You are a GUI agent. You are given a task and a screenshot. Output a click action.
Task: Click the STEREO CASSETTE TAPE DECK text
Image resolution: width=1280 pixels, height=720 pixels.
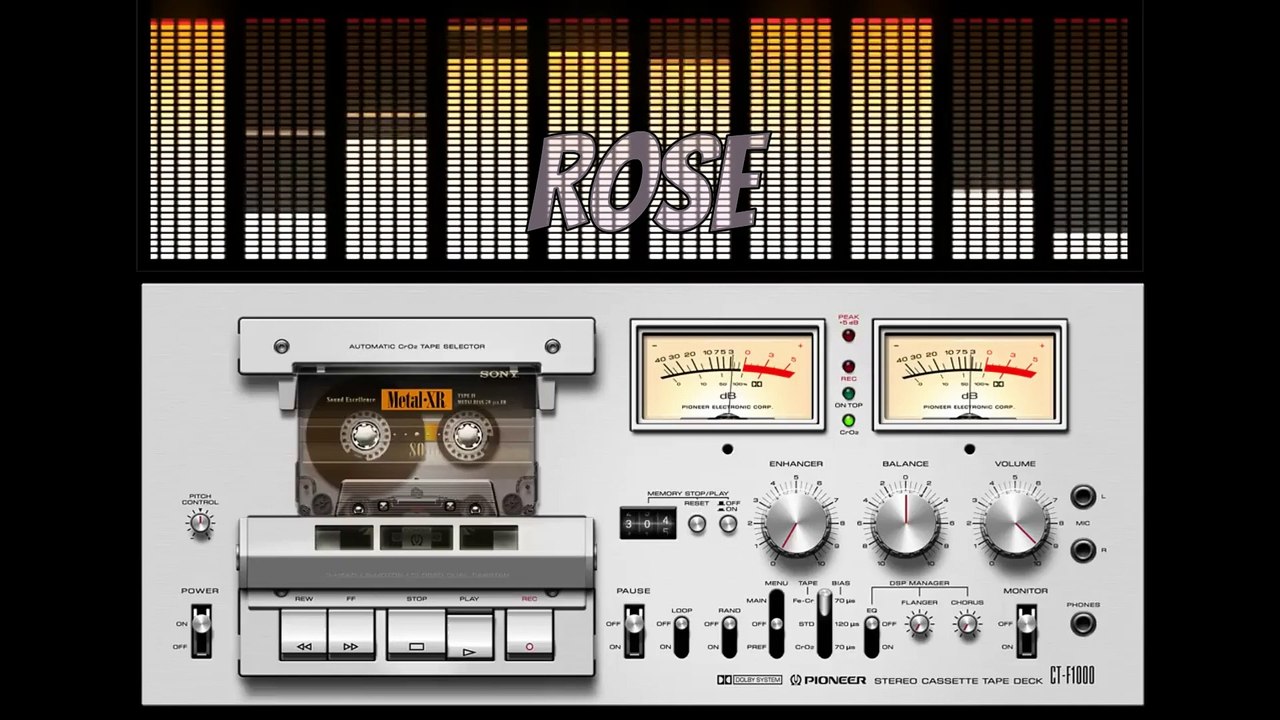click(x=957, y=681)
